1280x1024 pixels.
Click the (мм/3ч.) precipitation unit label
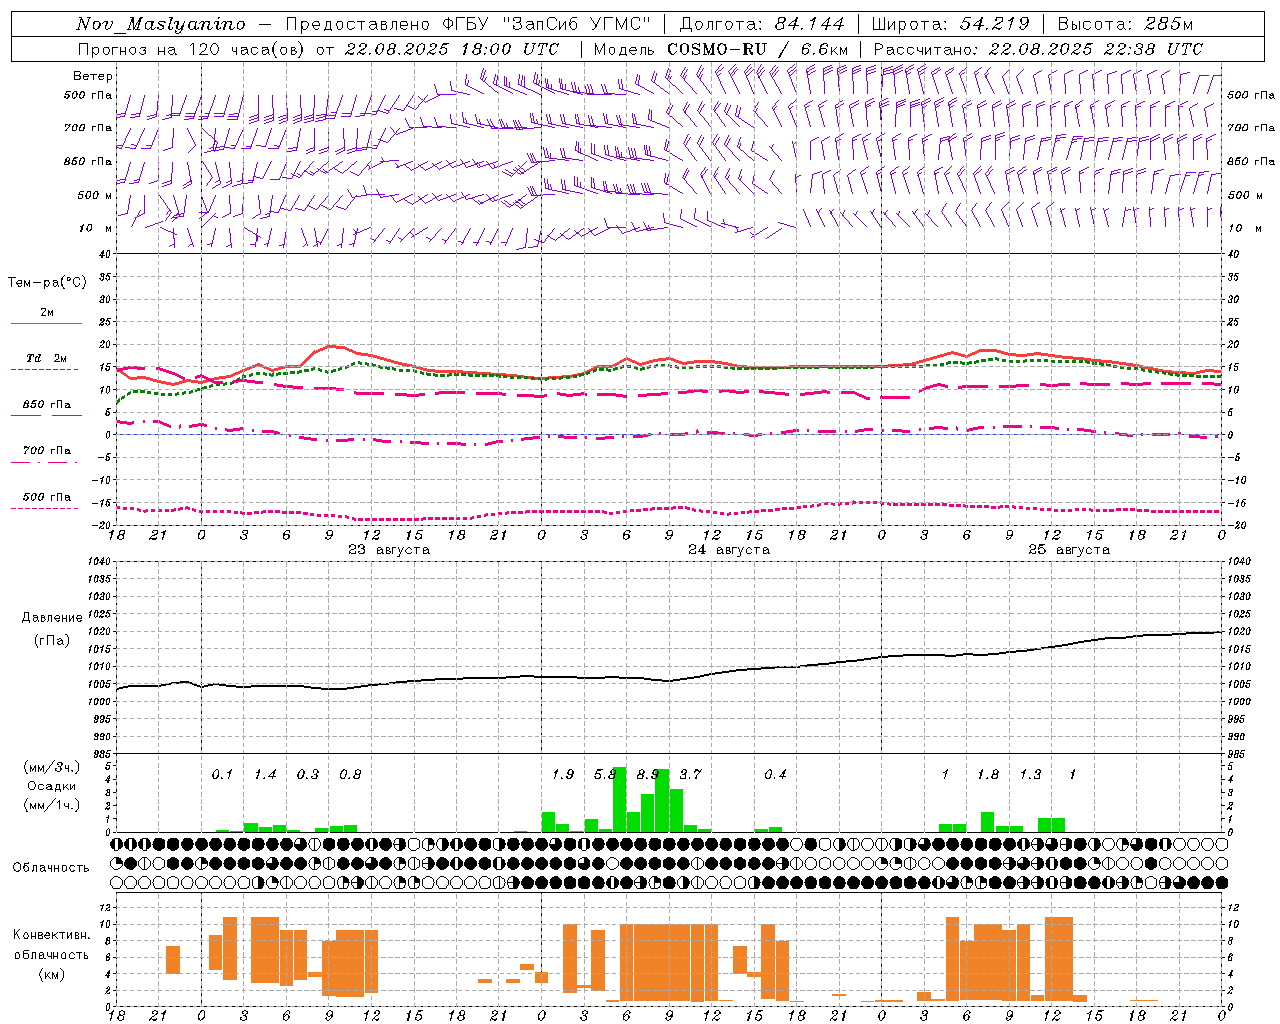(x=51, y=767)
